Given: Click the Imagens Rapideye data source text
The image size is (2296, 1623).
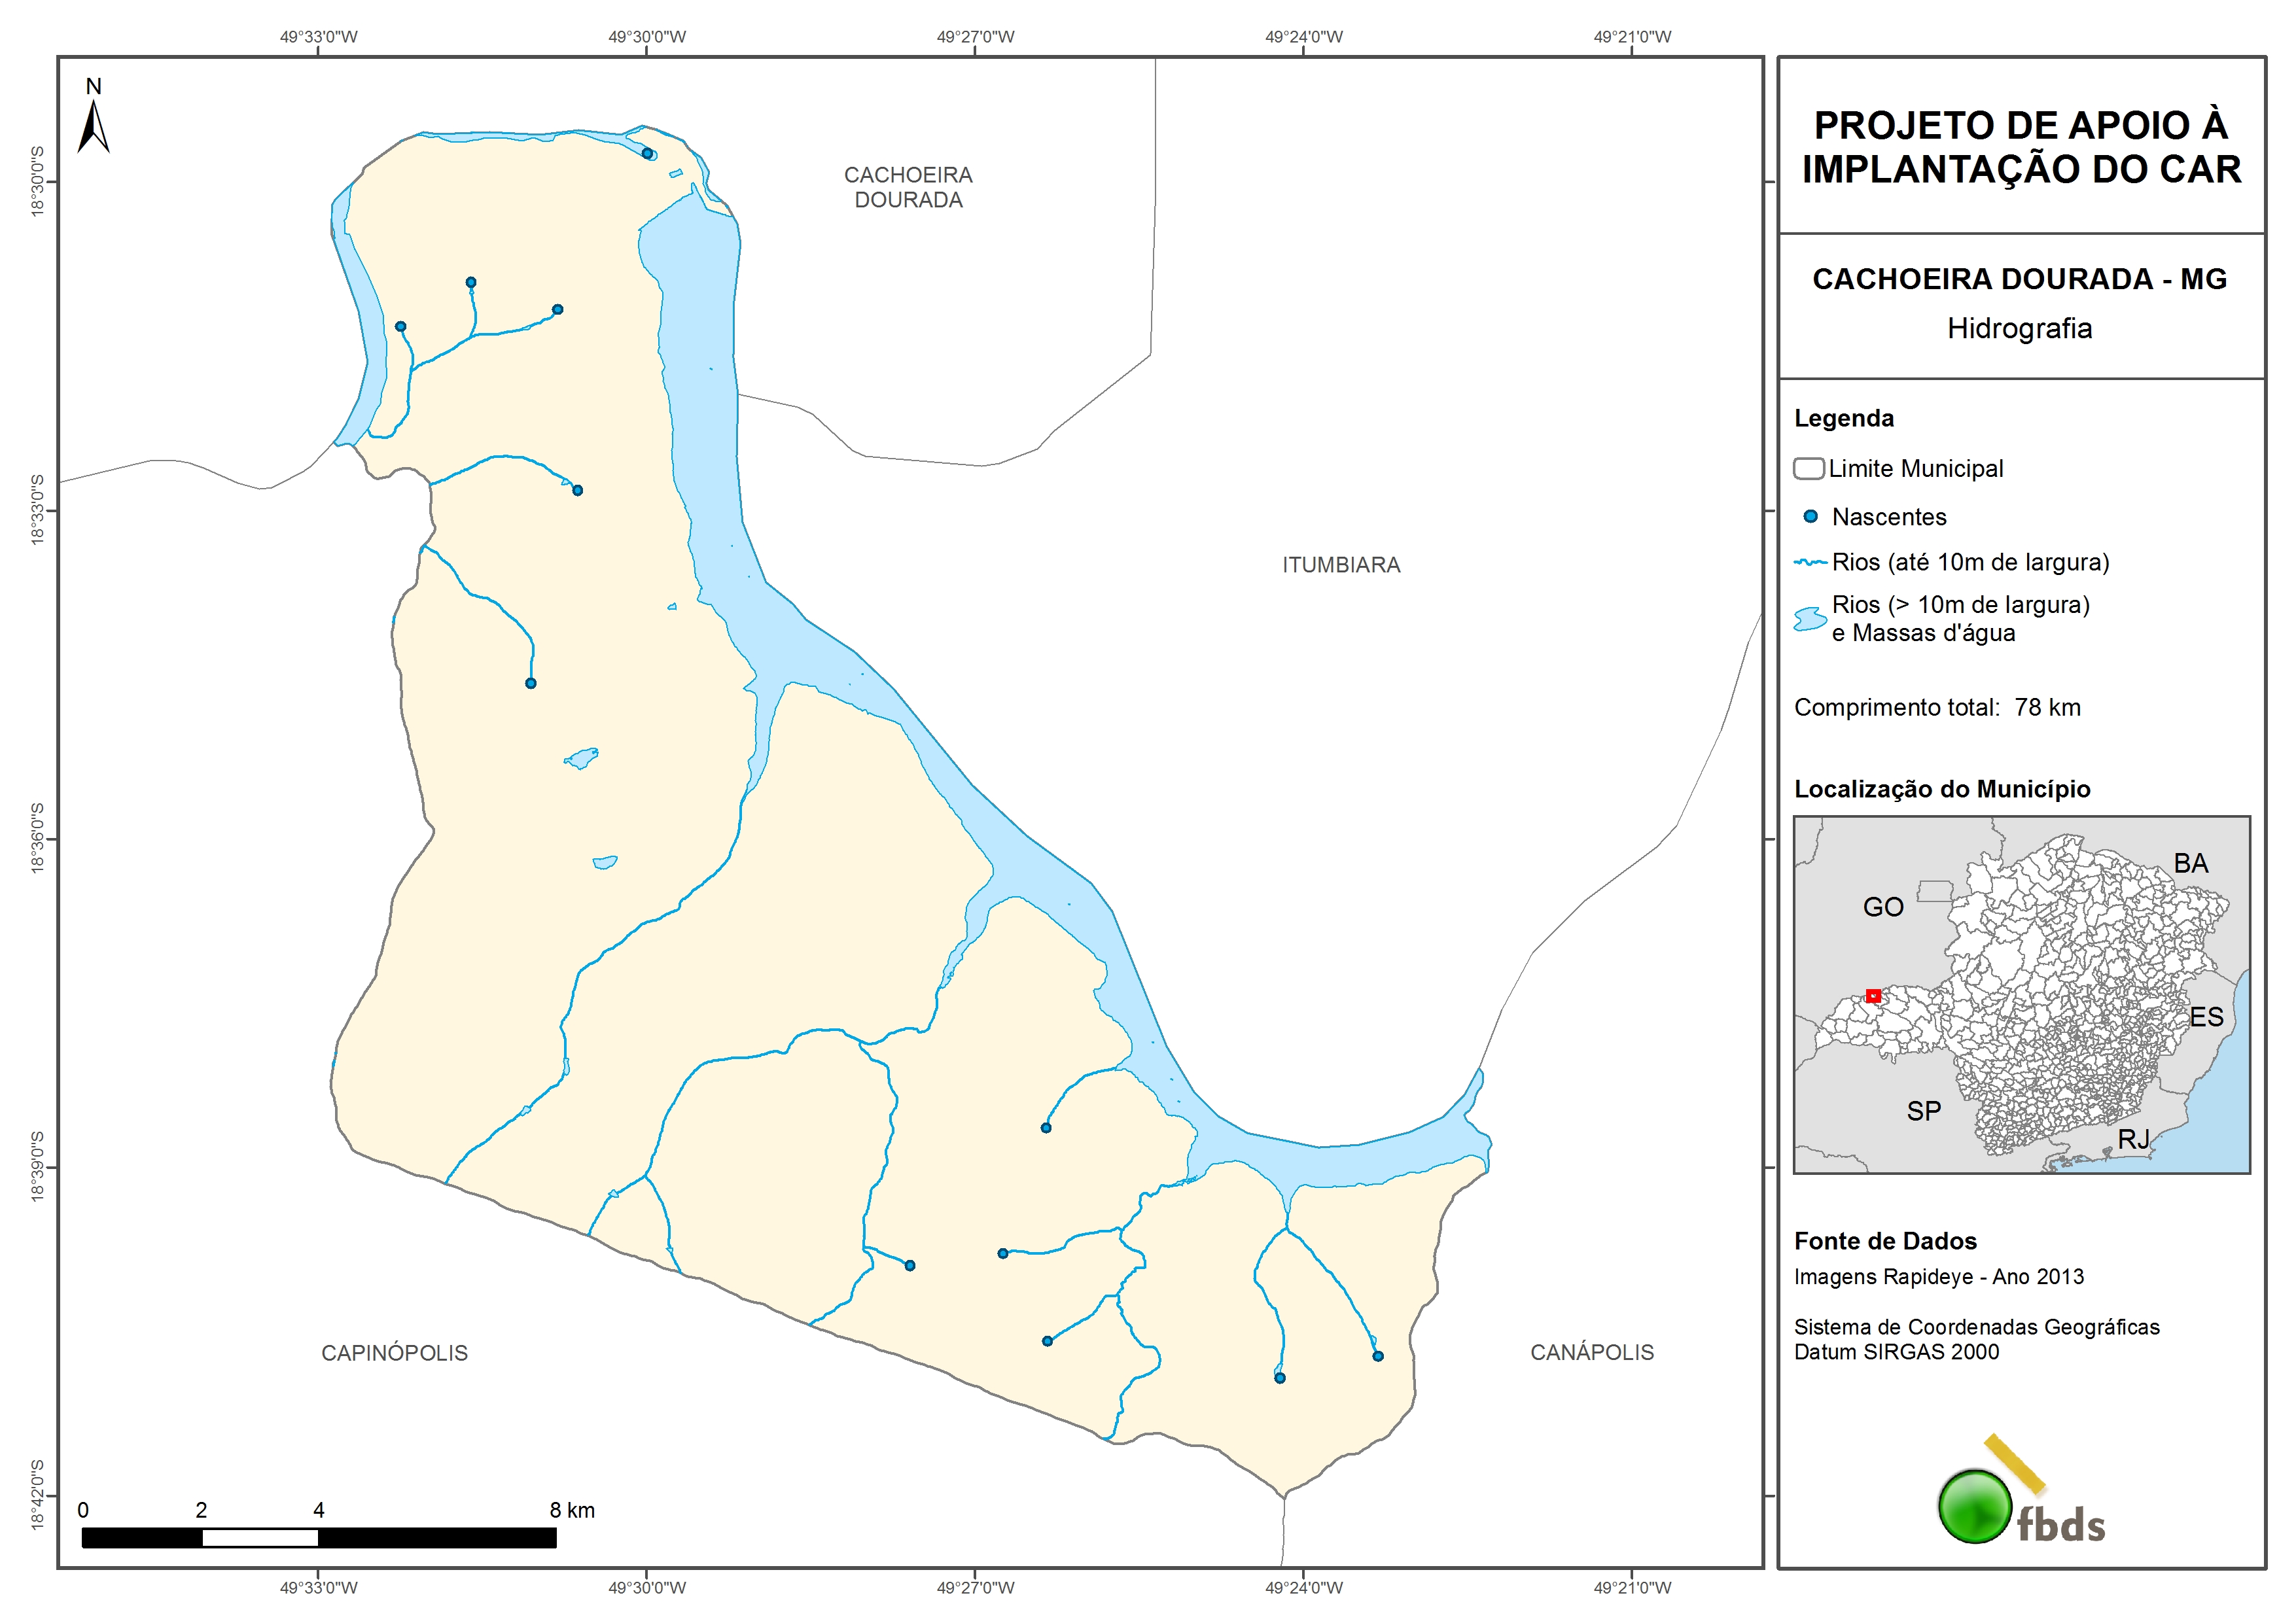Looking at the screenshot, I should [1938, 1277].
